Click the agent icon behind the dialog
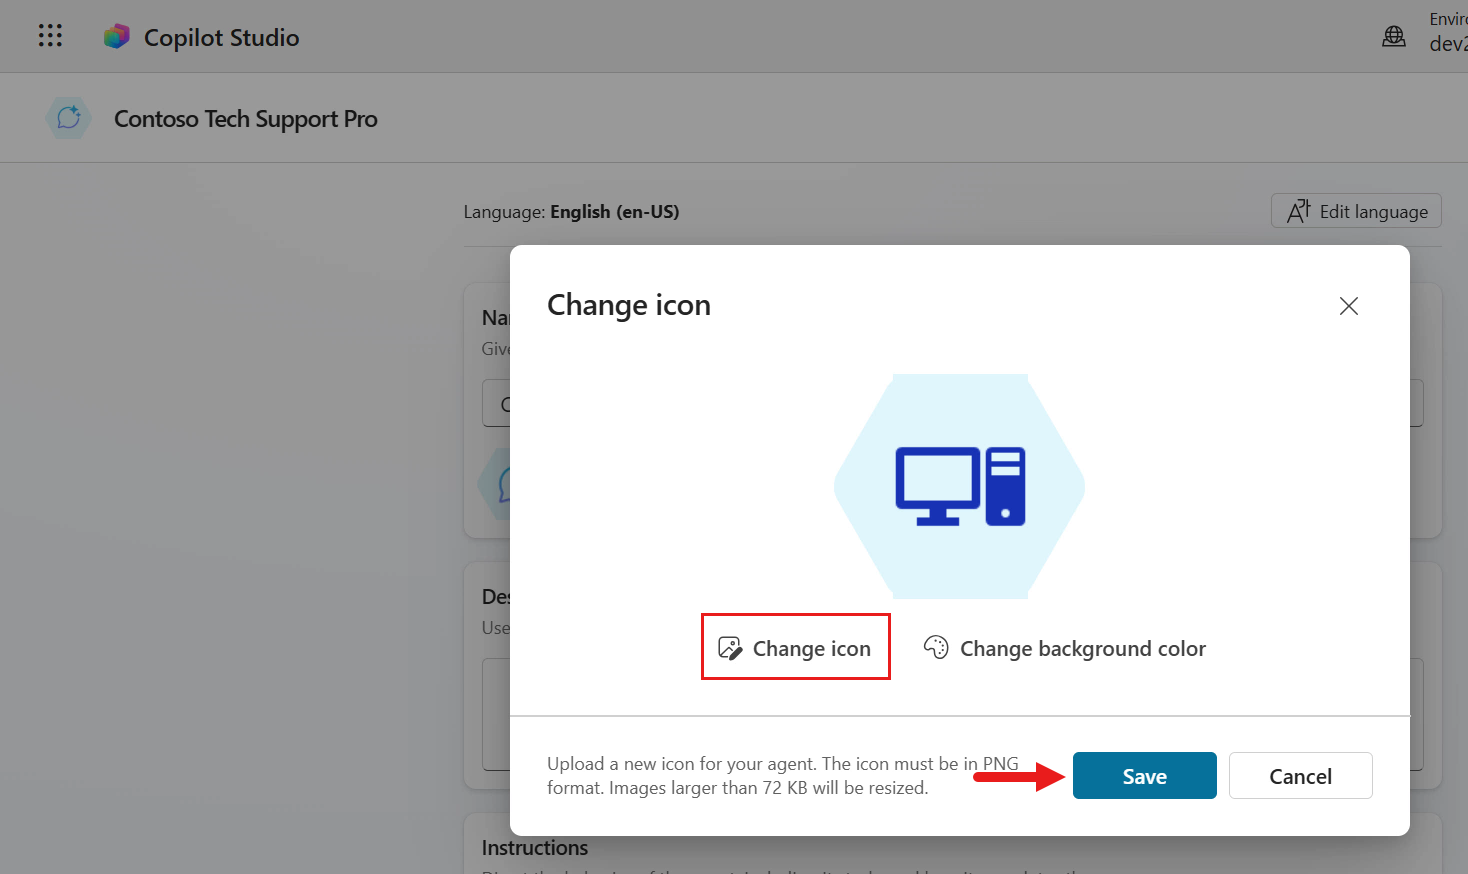 tap(497, 485)
